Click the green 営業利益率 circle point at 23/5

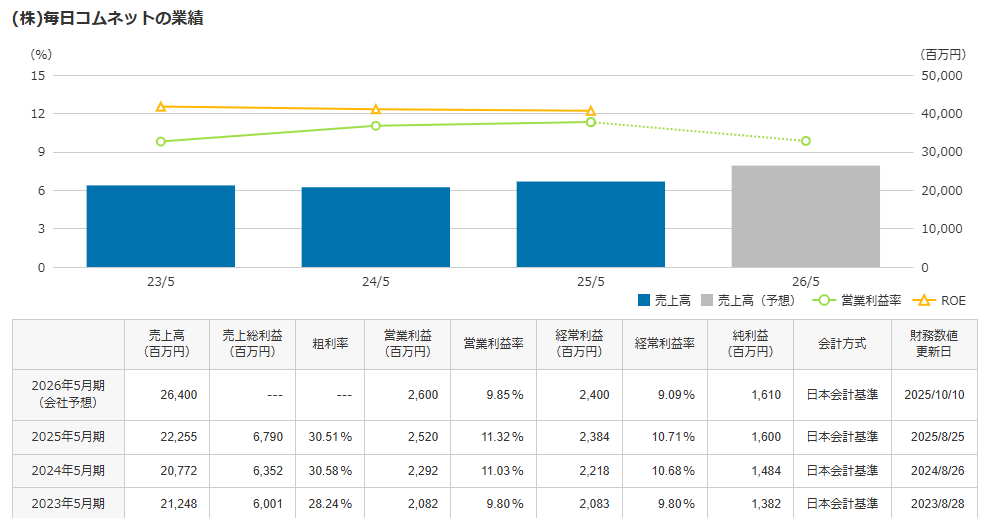pyautogui.click(x=161, y=141)
